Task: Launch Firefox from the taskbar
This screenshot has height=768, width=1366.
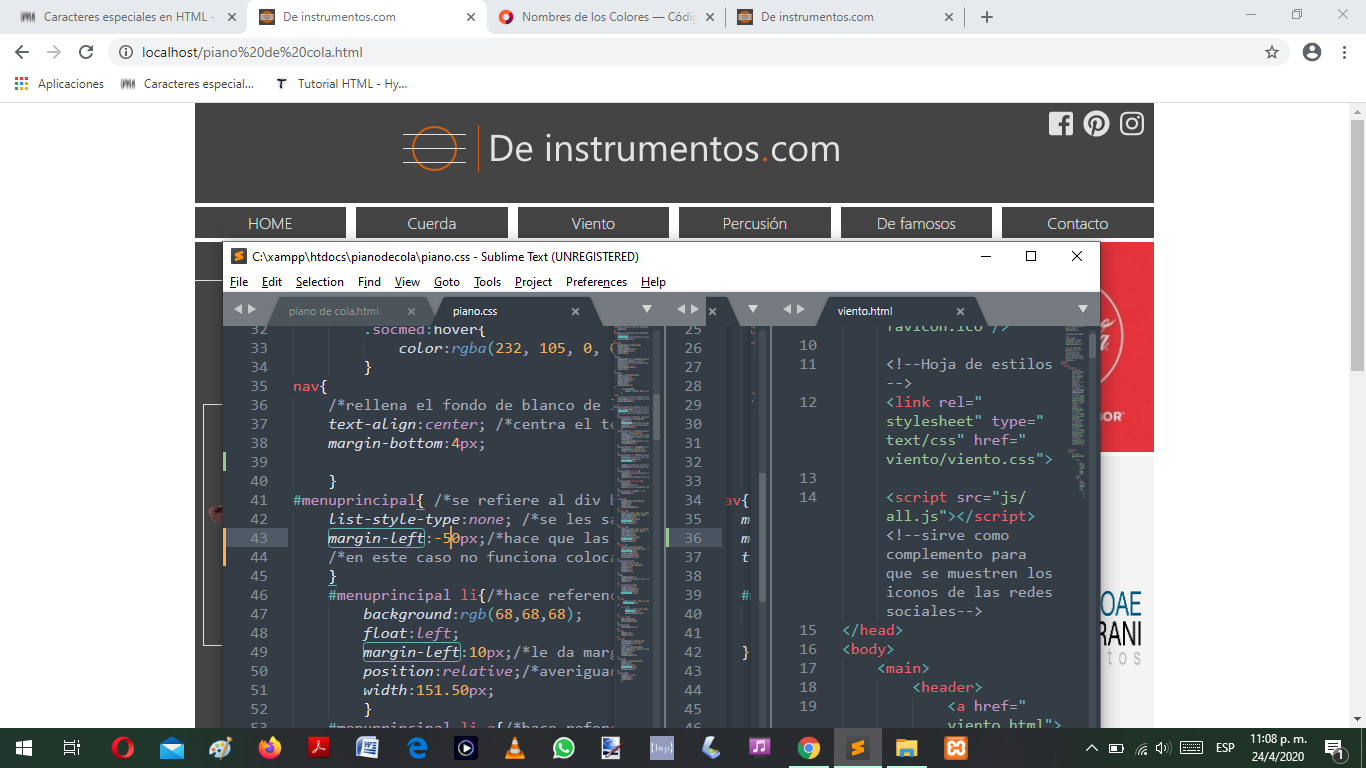Action: tap(270, 748)
